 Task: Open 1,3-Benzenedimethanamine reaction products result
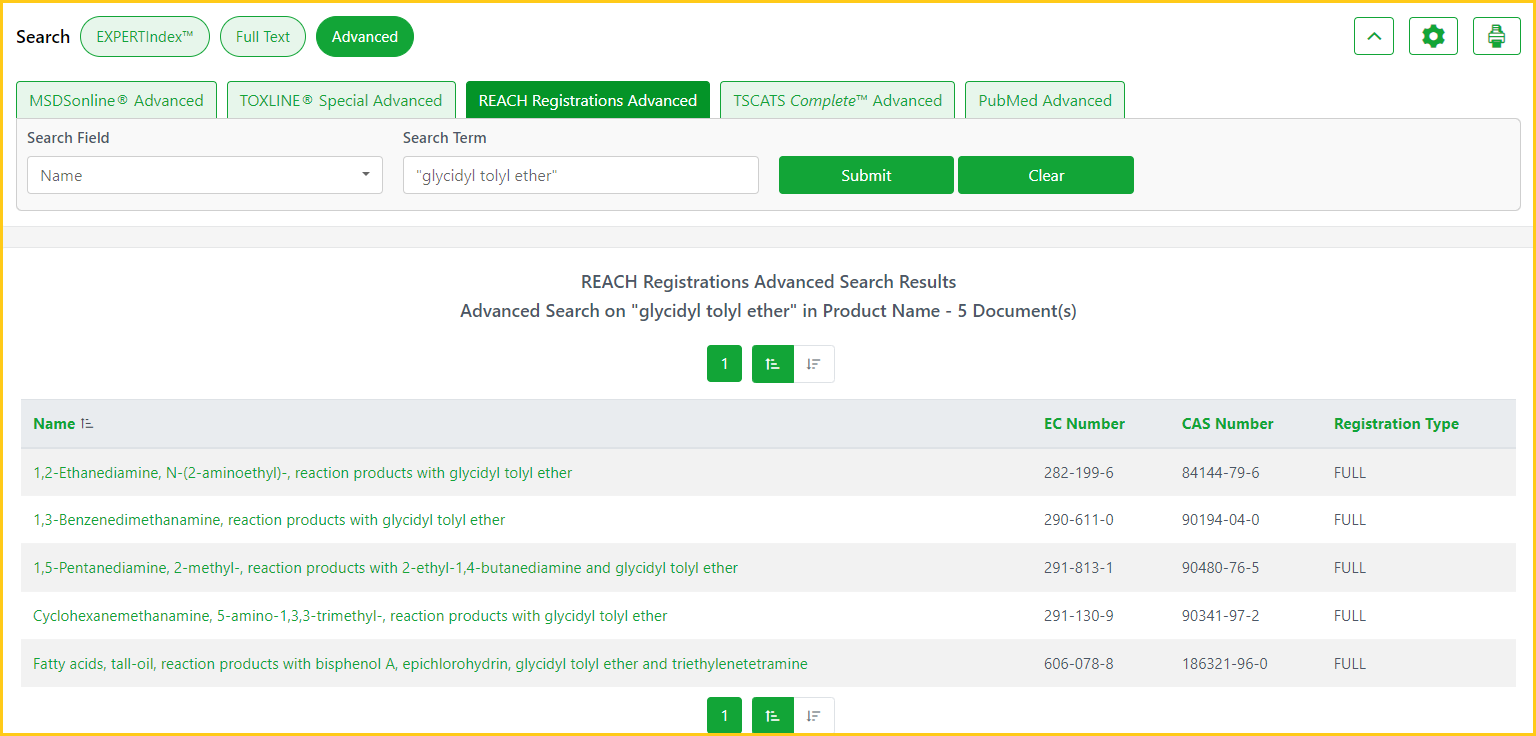pos(269,520)
